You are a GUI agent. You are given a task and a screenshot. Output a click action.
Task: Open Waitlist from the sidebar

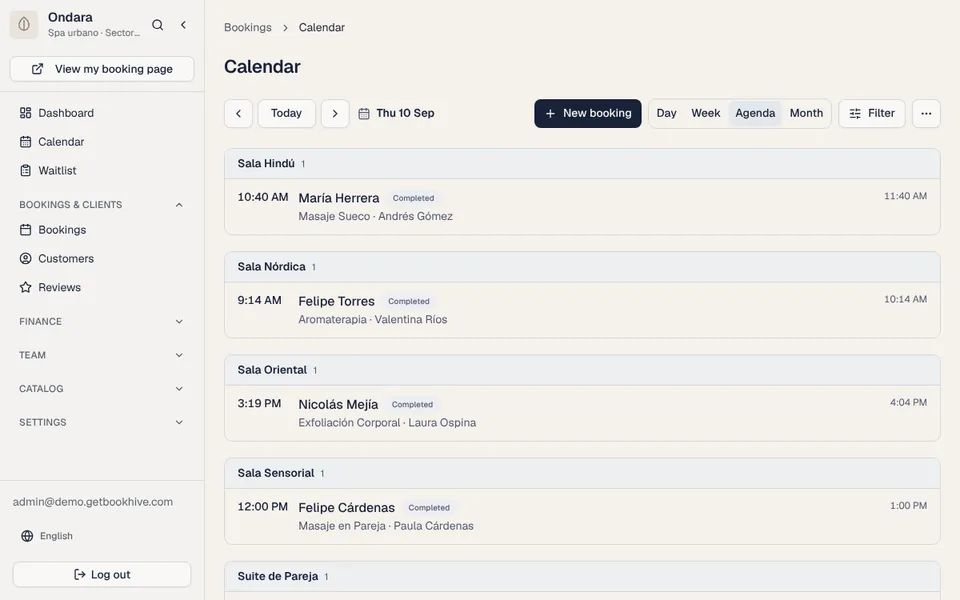(x=102, y=170)
